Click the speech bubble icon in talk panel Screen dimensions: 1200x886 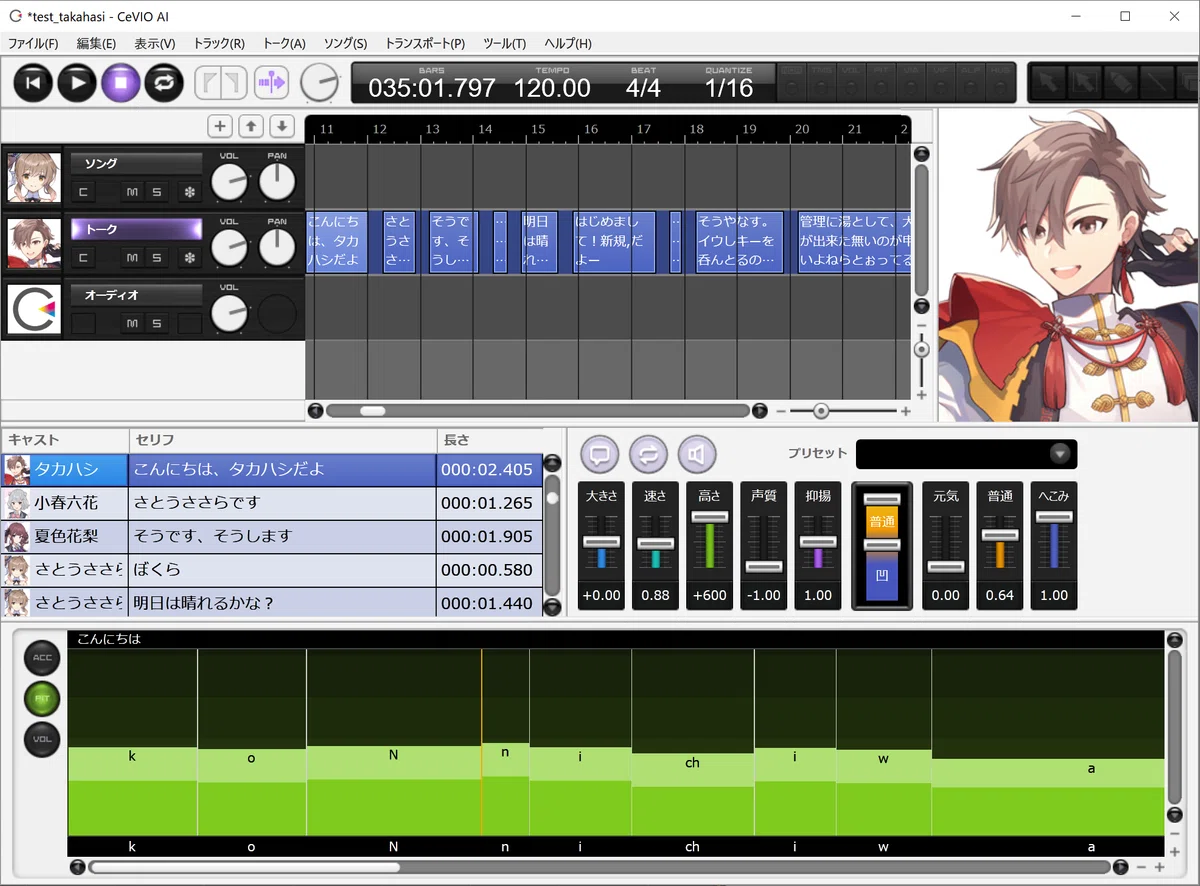[x=599, y=455]
